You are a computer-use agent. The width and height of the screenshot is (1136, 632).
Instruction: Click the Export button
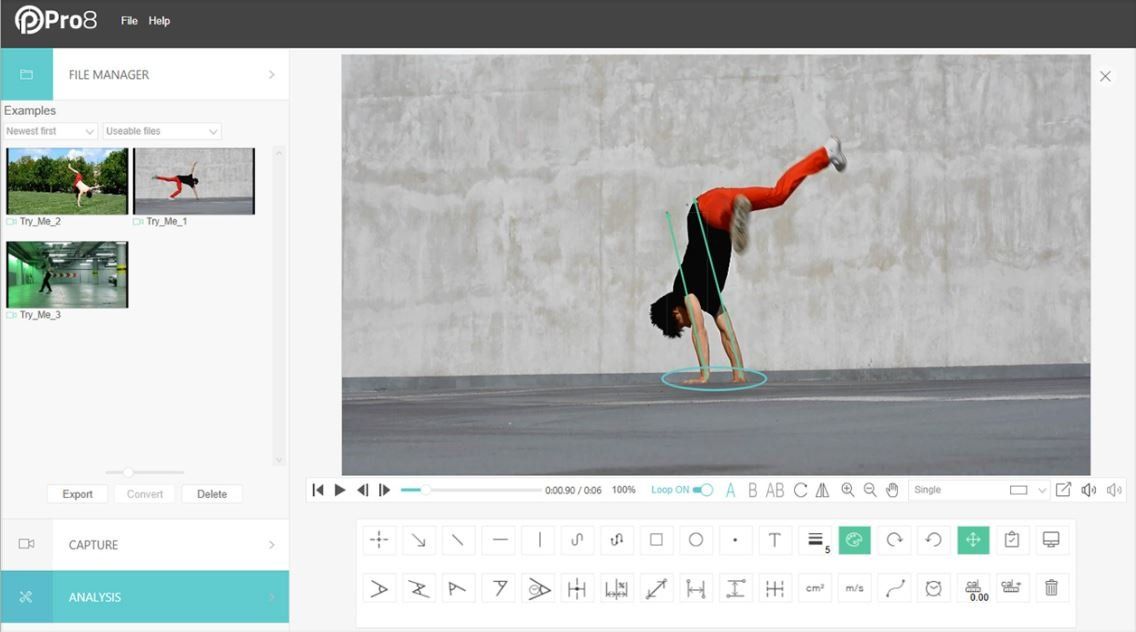(x=77, y=494)
